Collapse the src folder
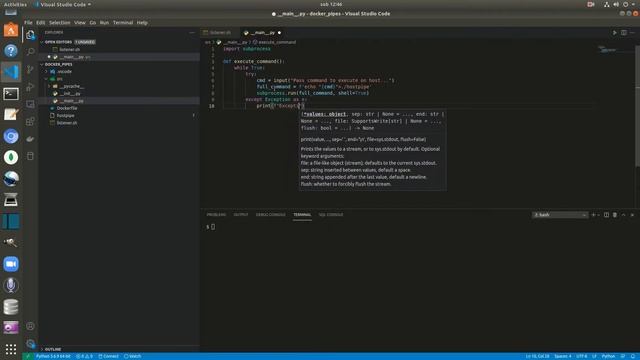Screen dimensions: 640x360 (x=46, y=79)
